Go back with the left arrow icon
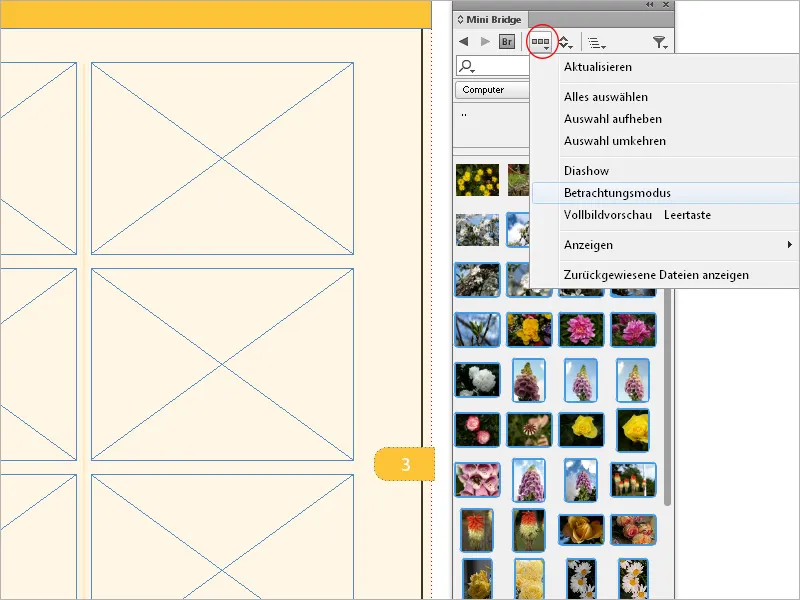This screenshot has width=800, height=600. pos(463,41)
